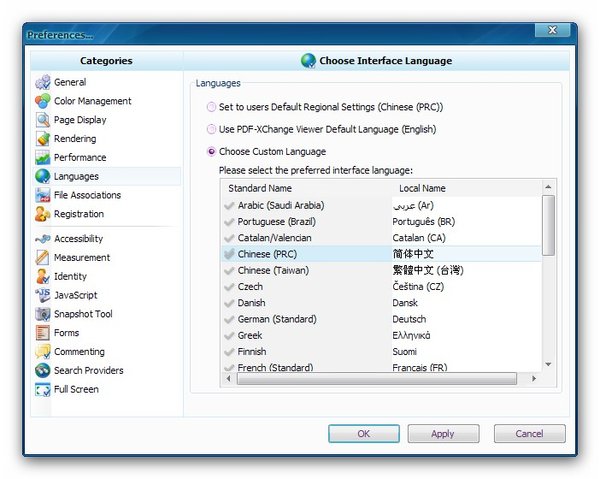600x479 pixels.
Task: Open the Performance category label
Action: click(80, 157)
